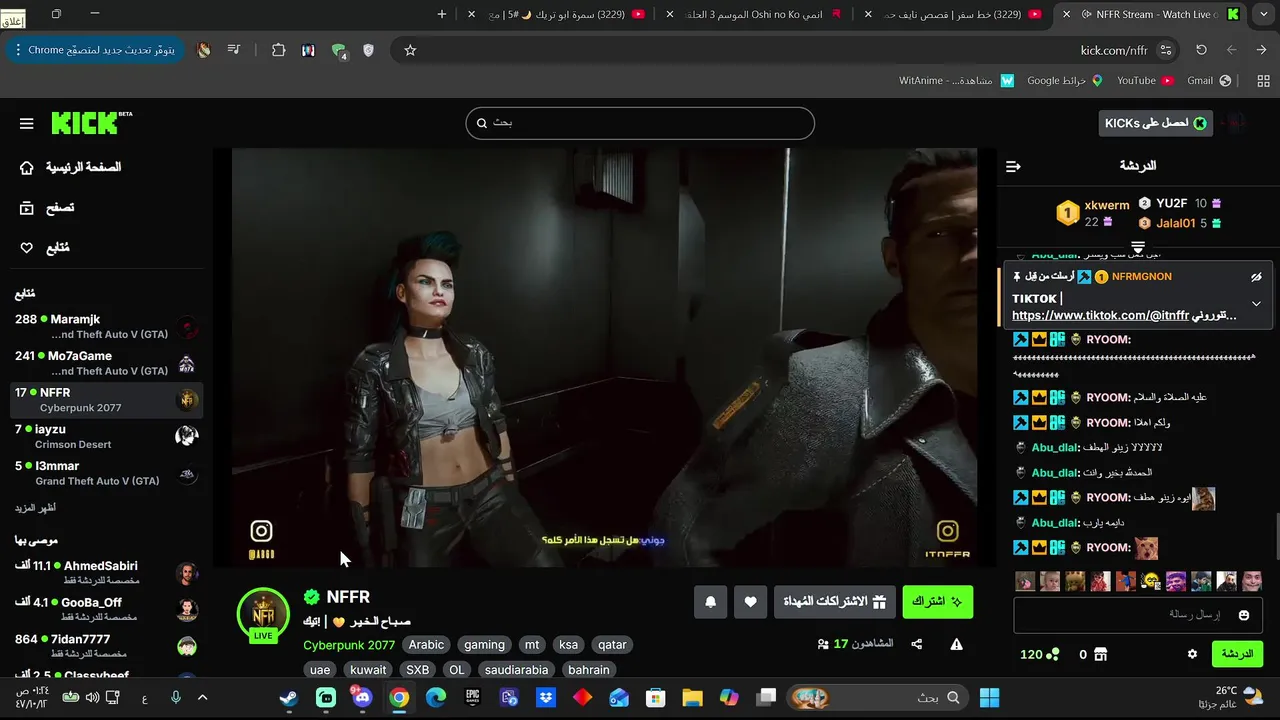The height and width of the screenshot is (720, 1280).
Task: Open l3mmar channel in sidebar
Action: pyautogui.click(x=105, y=473)
